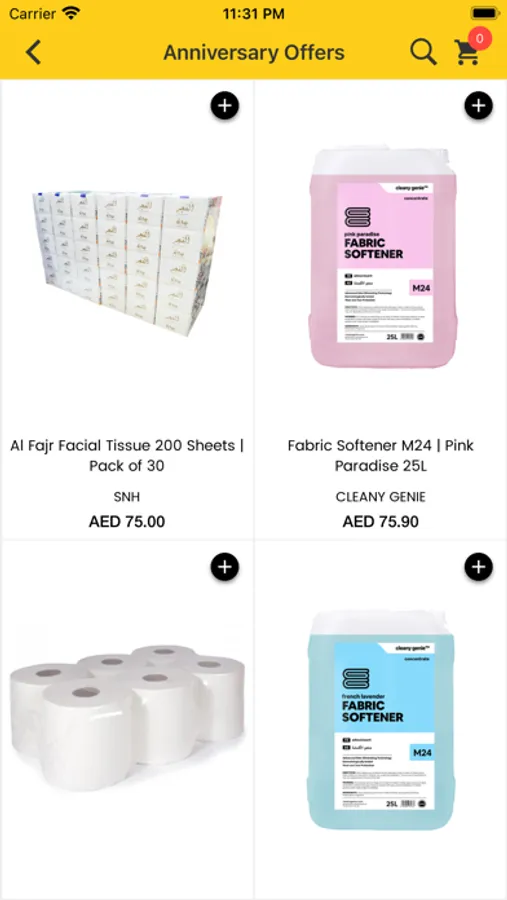Screen dimensions: 507x900
Task: Open the blue French Lavender softener image
Action: click(x=381, y=720)
